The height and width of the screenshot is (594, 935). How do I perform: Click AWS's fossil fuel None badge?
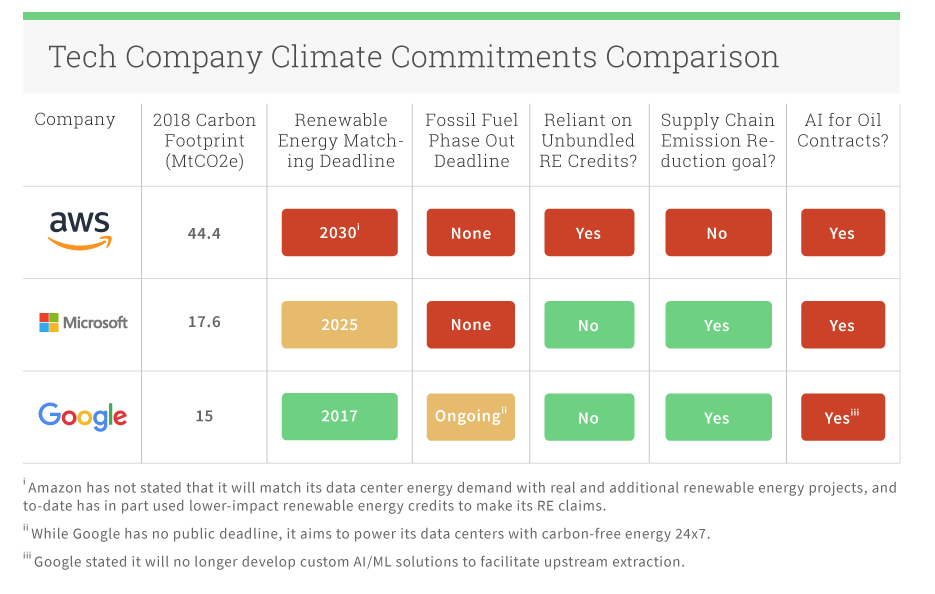coord(470,233)
